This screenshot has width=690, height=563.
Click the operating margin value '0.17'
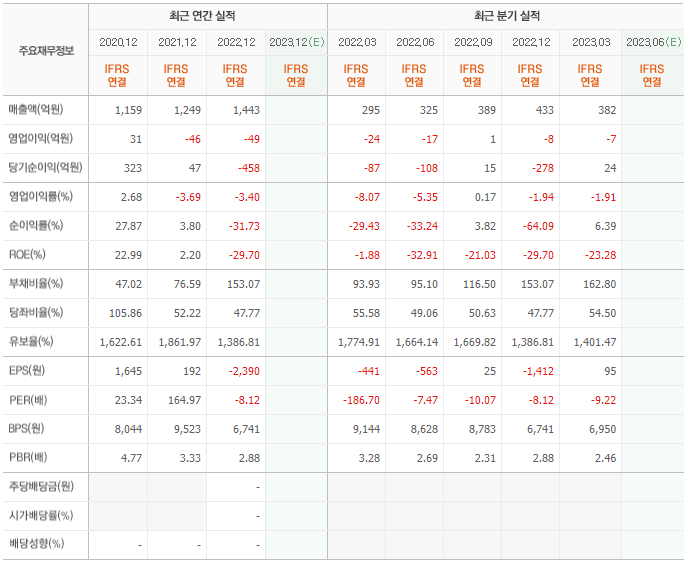tap(485, 197)
